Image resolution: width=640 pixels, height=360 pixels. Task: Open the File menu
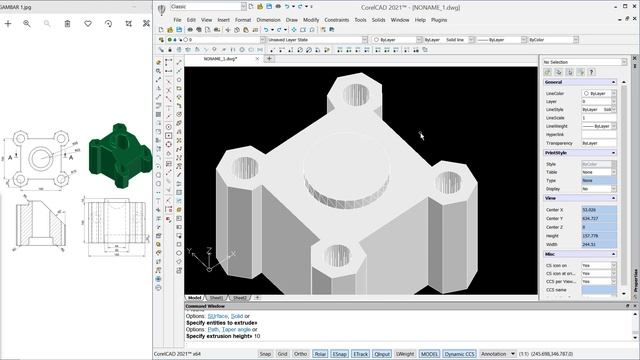pyautogui.click(x=177, y=20)
